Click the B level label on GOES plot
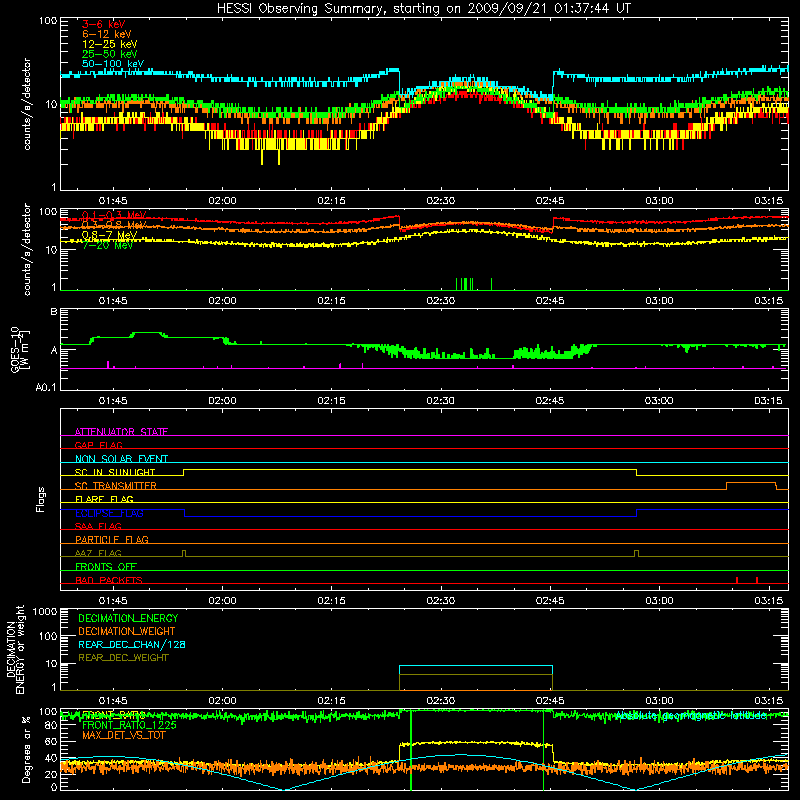Screen dimensions: 800x800 tap(54, 312)
